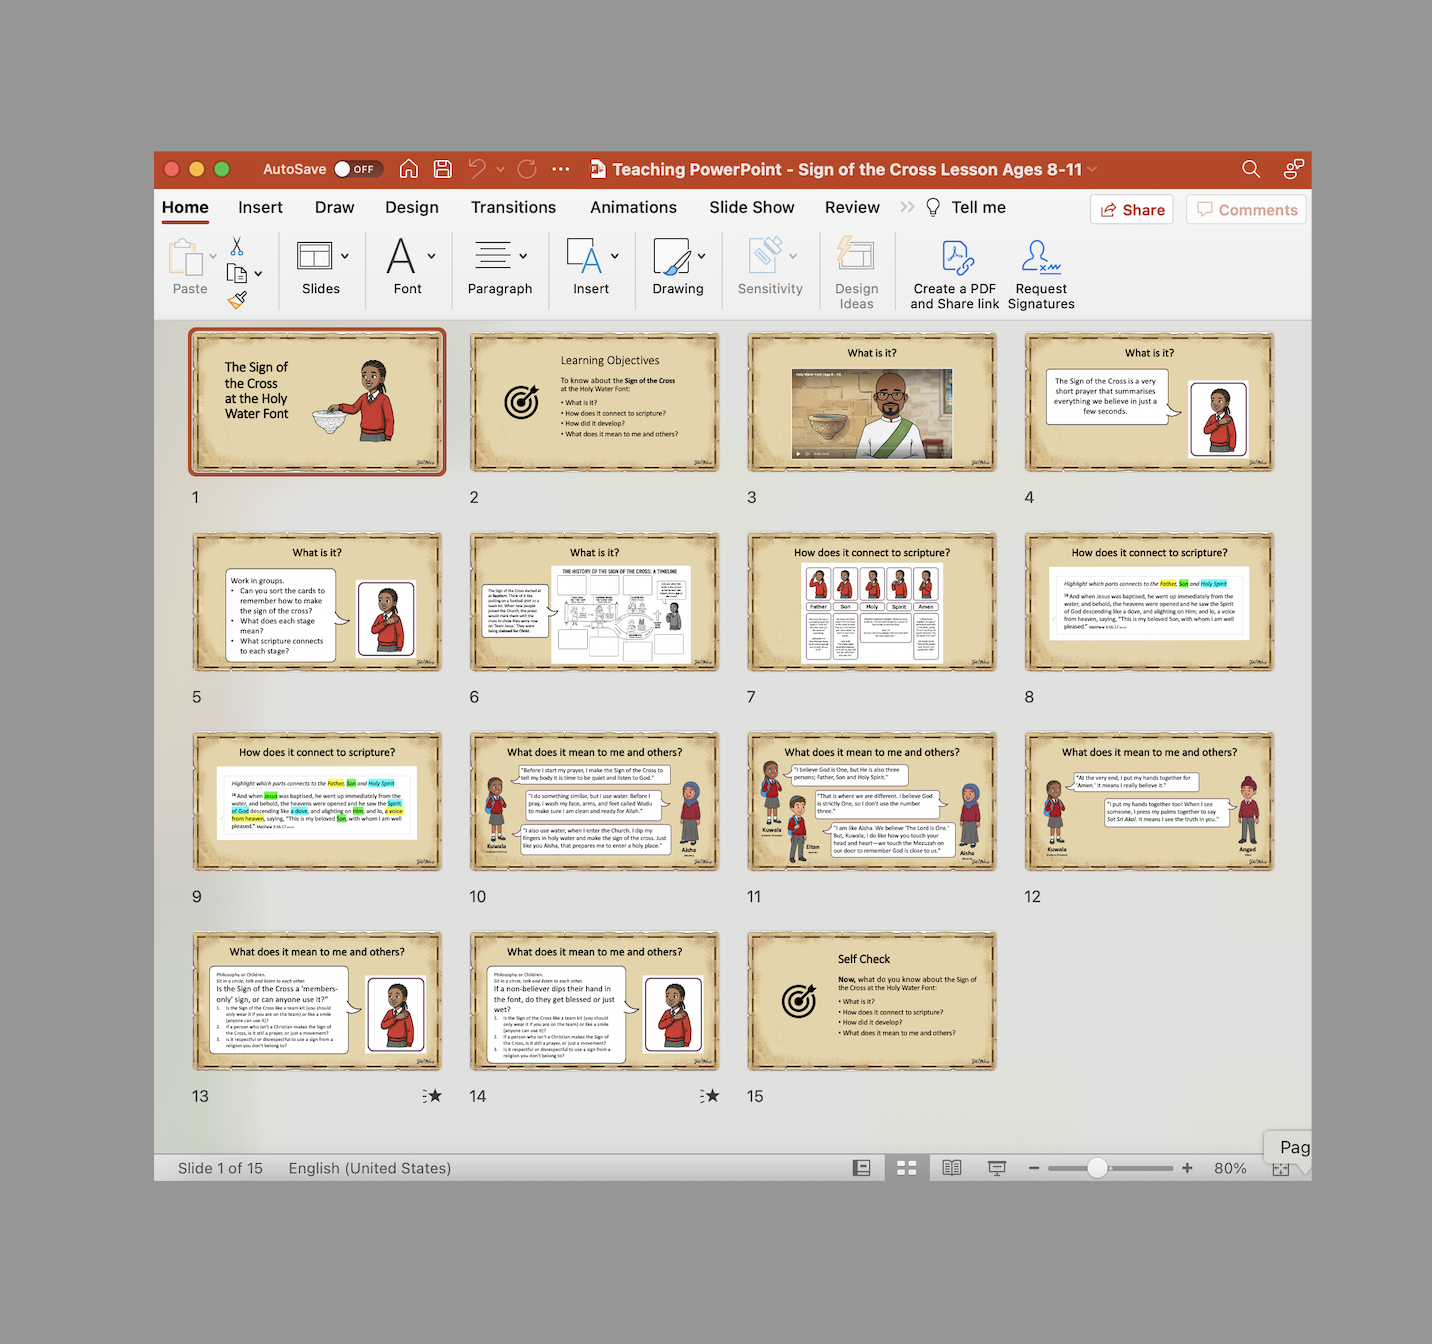The height and width of the screenshot is (1344, 1432).
Task: Click the Undo arrow icon
Action: click(x=477, y=169)
